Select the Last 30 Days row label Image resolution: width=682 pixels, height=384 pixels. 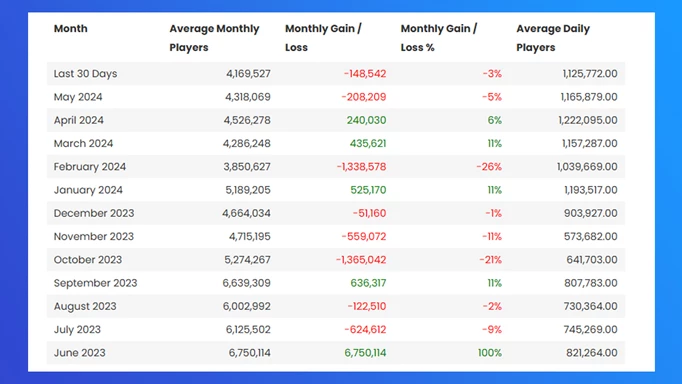click(85, 74)
